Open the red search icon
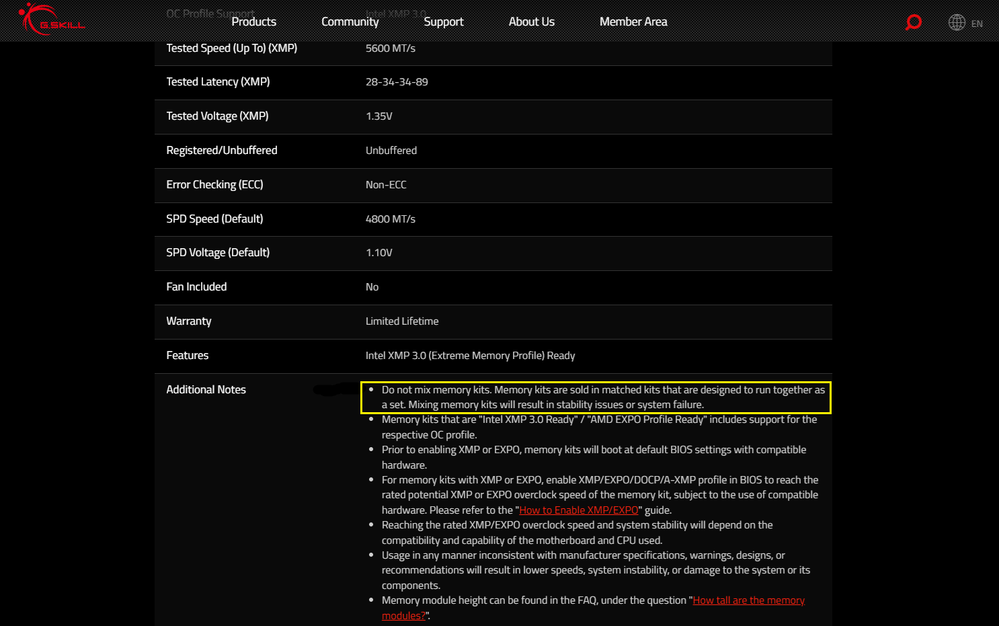The image size is (999, 626). pos(913,22)
